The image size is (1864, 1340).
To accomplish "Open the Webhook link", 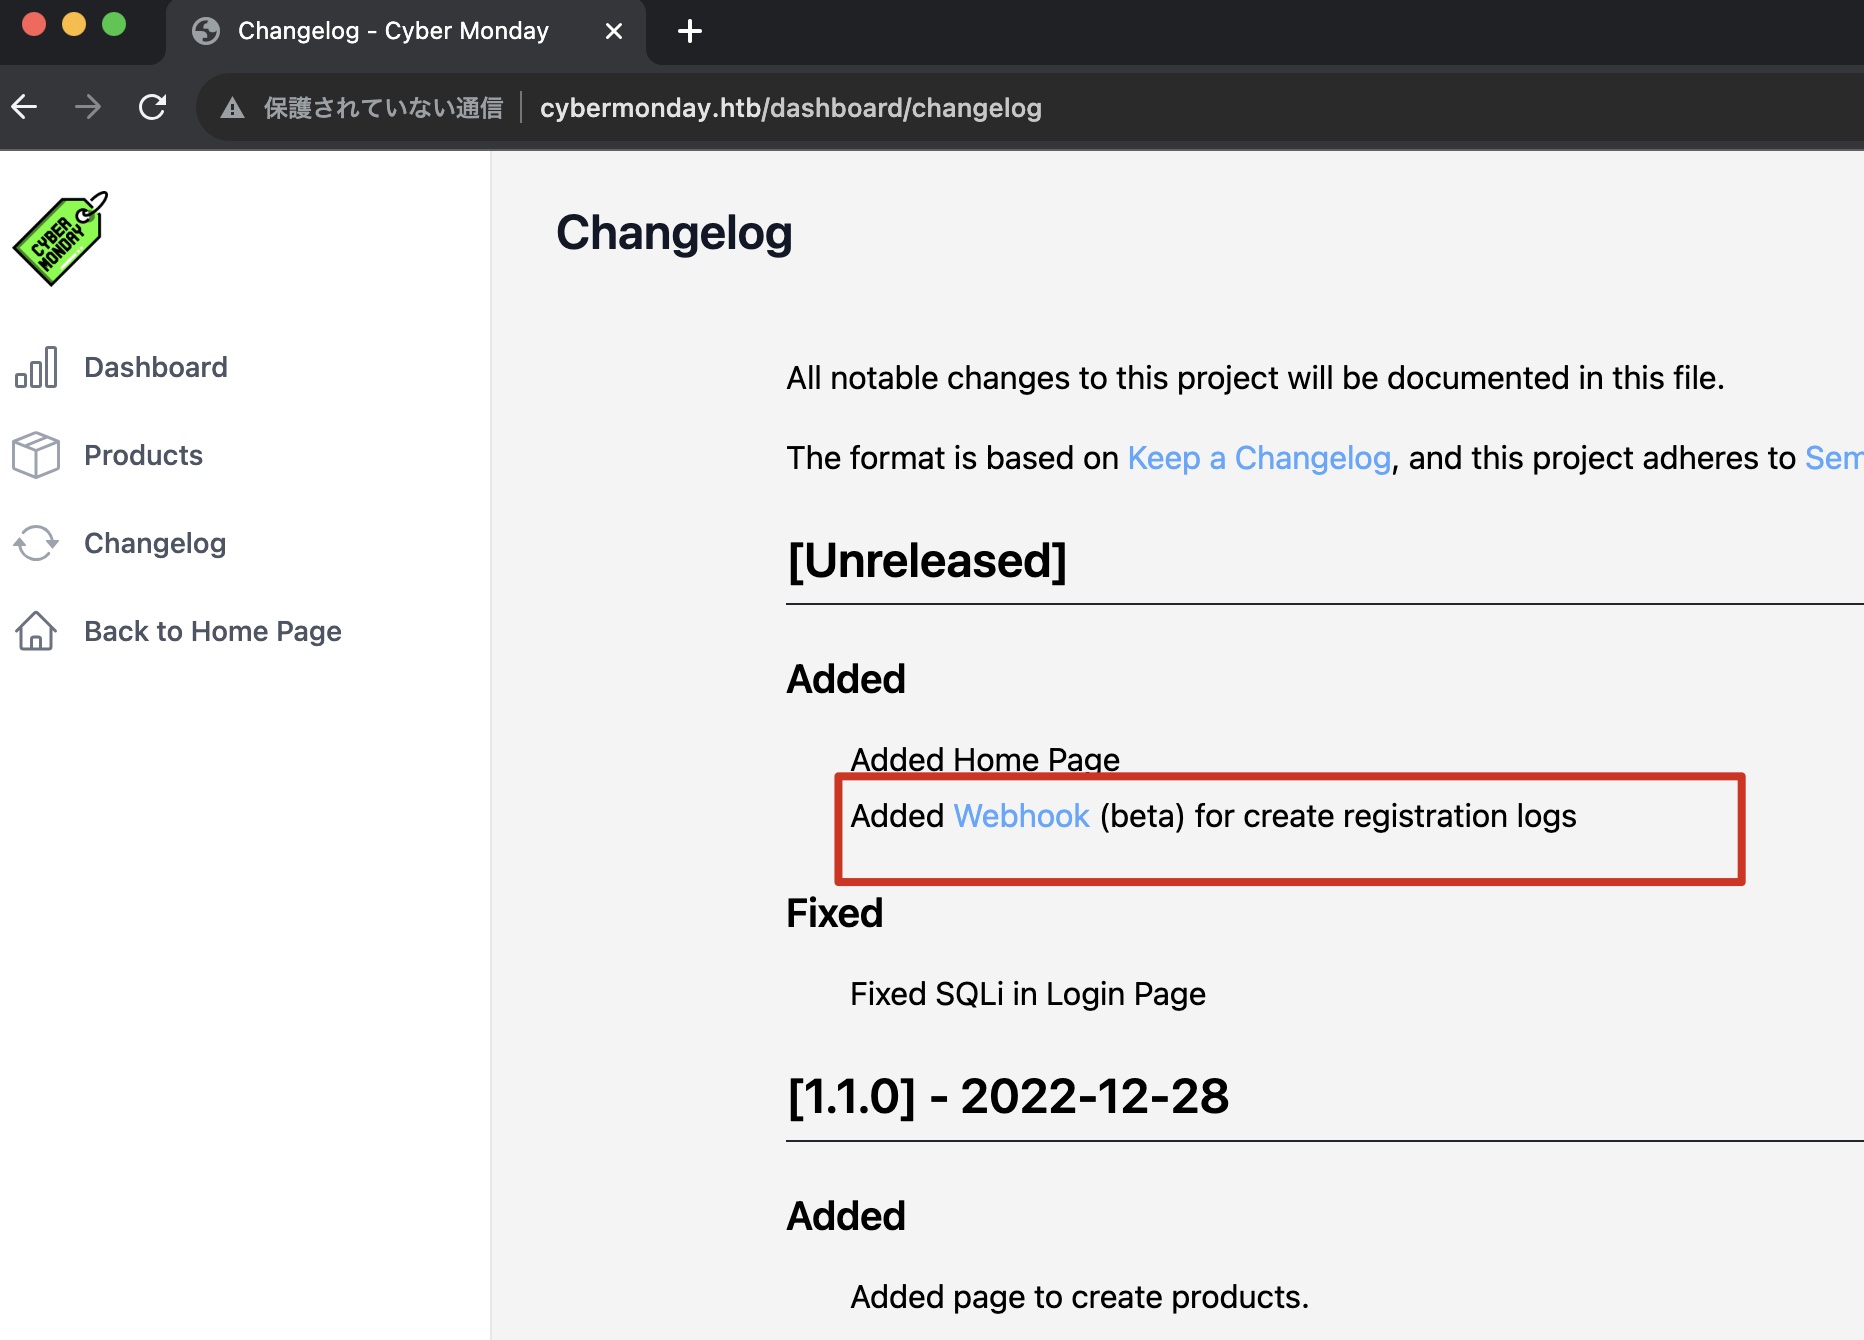I will click(1021, 816).
